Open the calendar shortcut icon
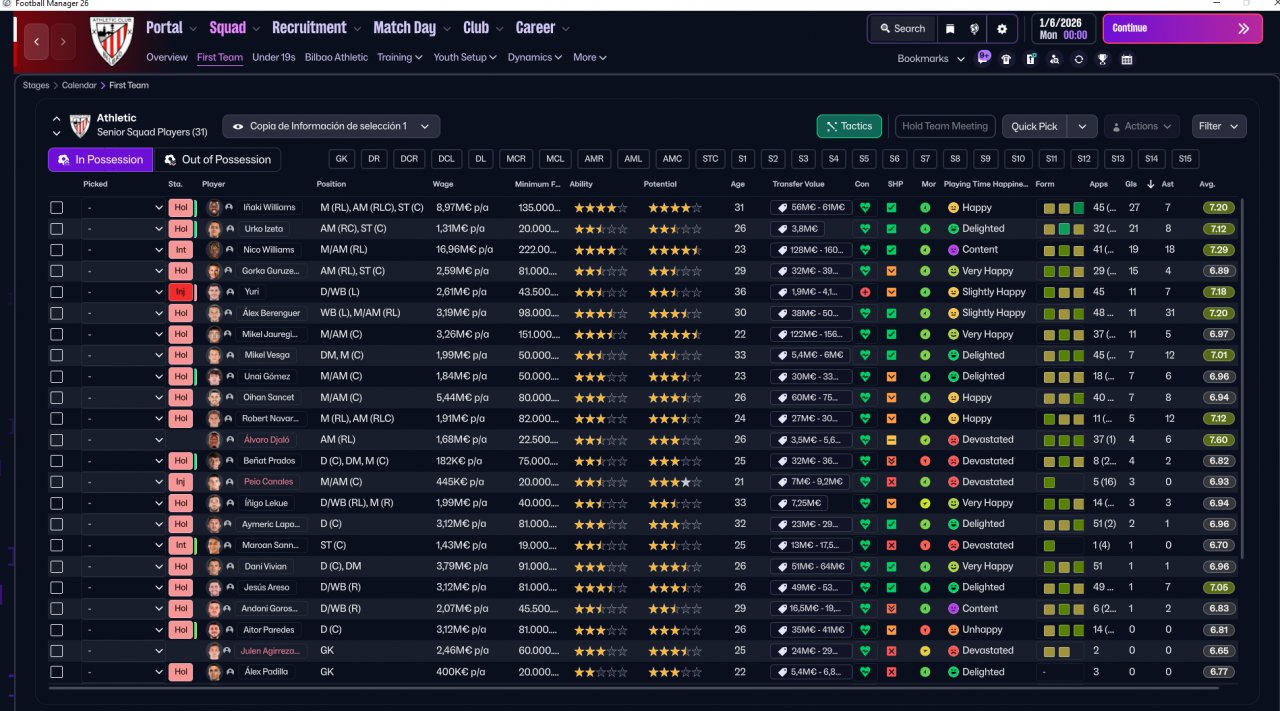Viewport: 1280px width, 711px height. pos(1126,59)
